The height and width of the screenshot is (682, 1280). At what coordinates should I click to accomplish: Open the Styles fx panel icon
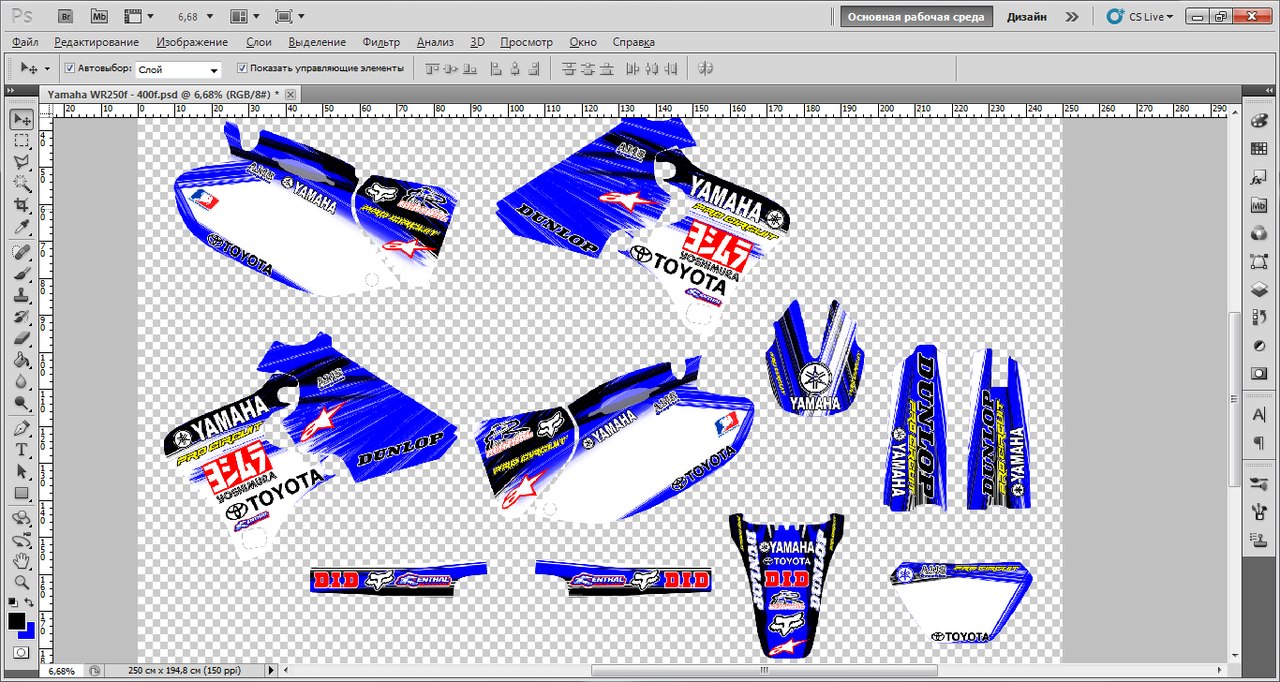[x=1259, y=178]
